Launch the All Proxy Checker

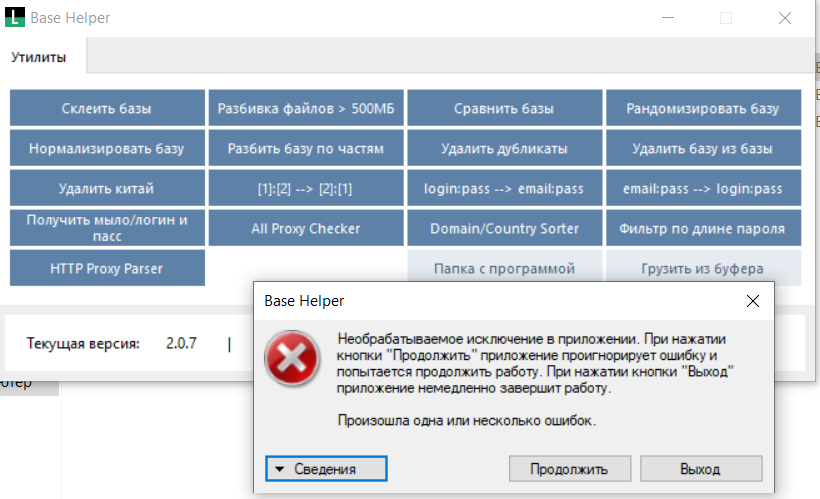[305, 229]
